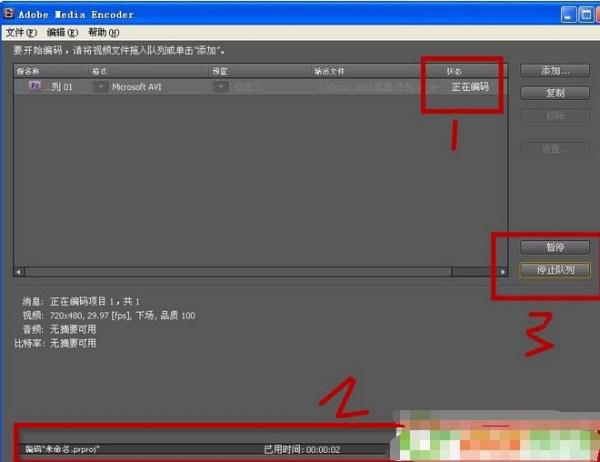Expand the preset dropdown arrow in queue row

coord(221,87)
